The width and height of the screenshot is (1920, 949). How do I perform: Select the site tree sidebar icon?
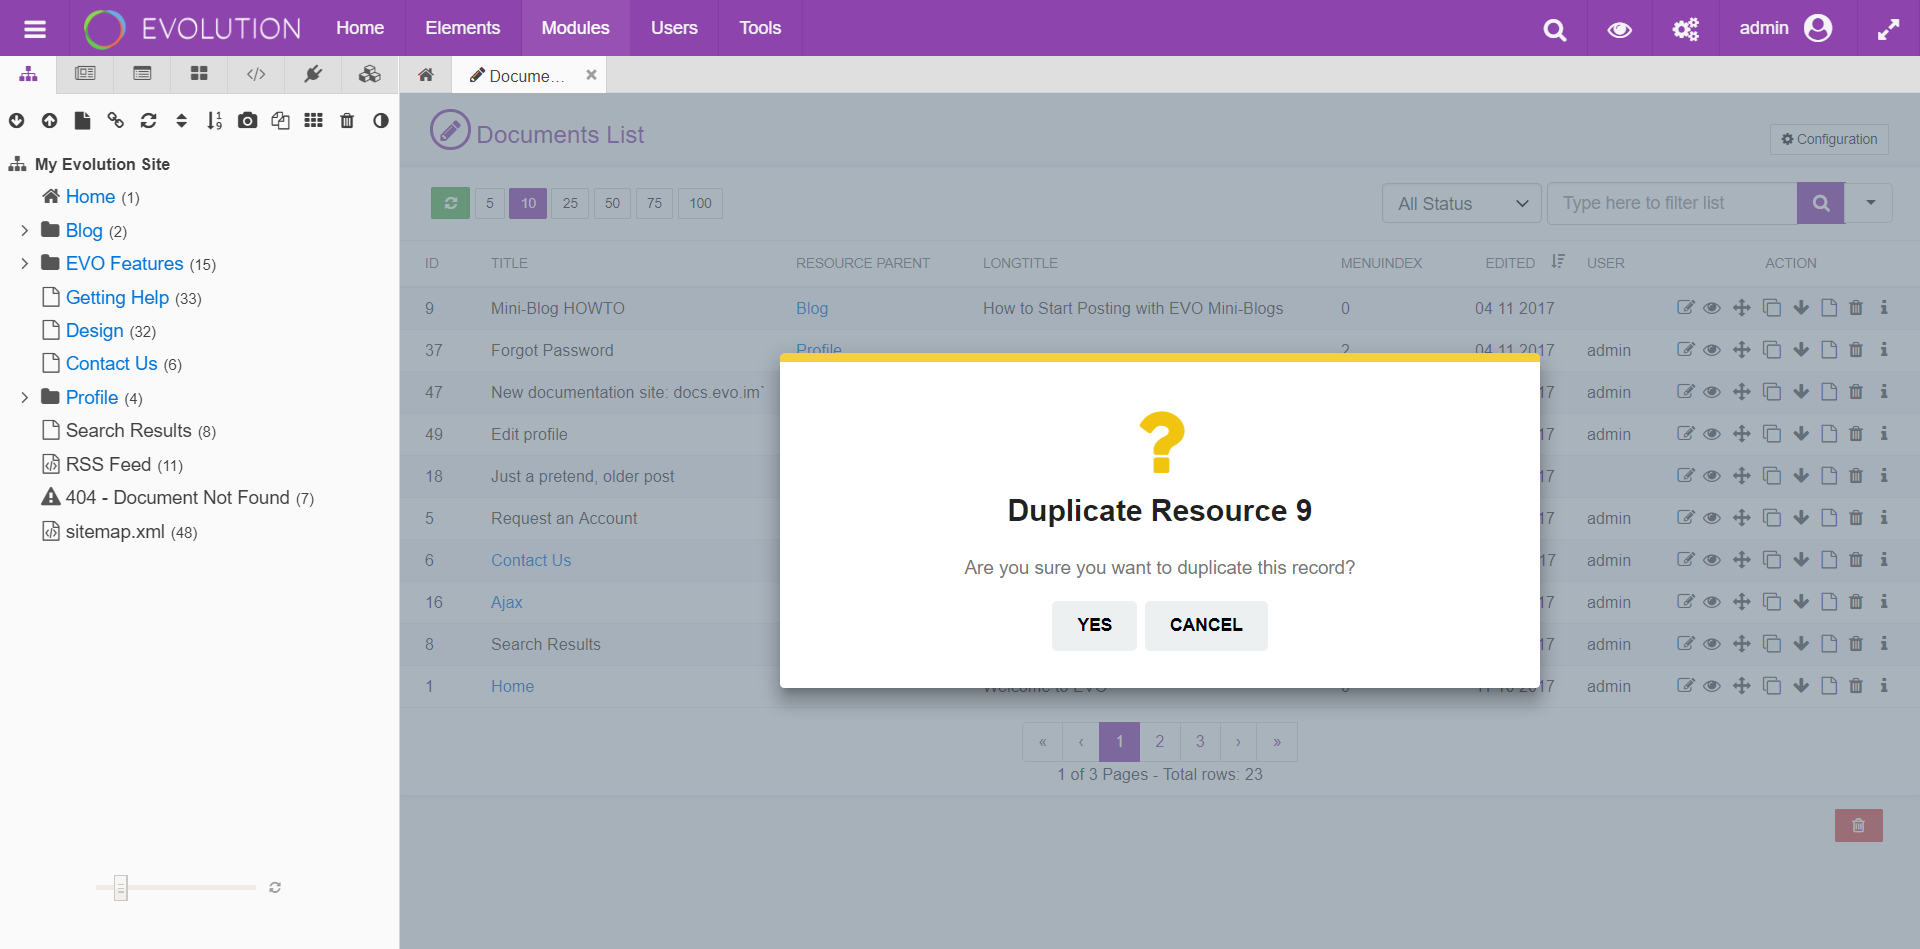pos(27,74)
